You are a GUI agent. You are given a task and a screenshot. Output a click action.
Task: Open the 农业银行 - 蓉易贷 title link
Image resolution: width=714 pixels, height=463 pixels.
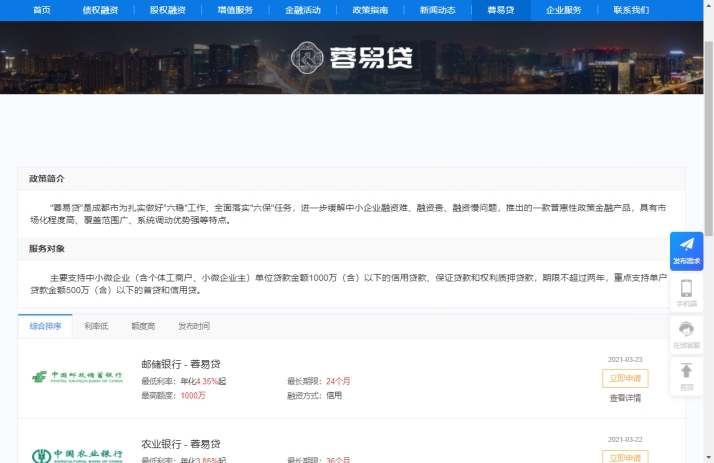coord(181,443)
